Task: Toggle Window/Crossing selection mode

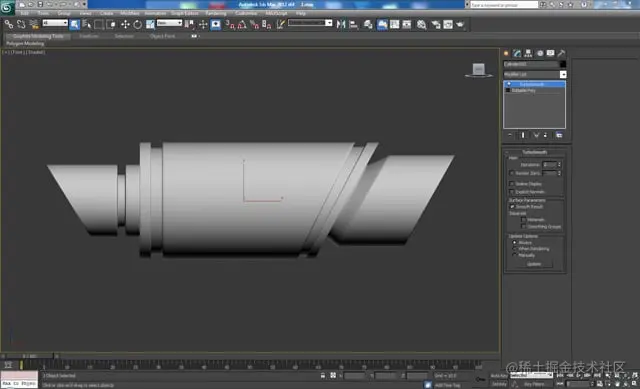Action: [111, 24]
